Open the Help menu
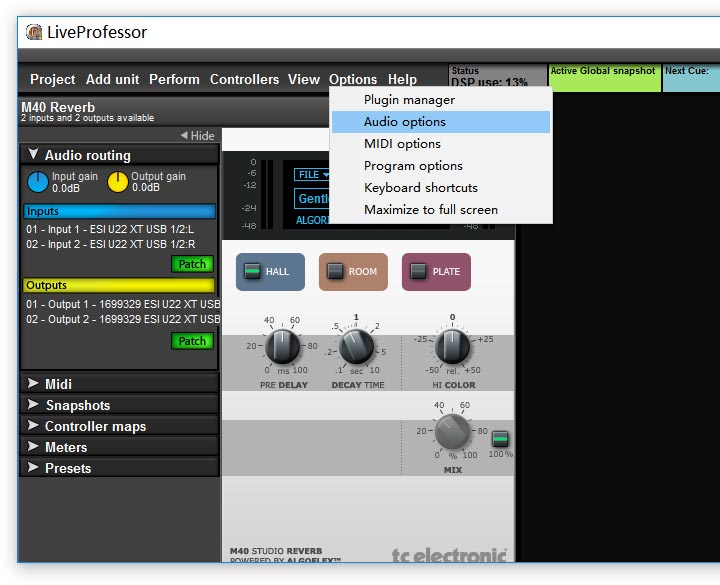720x585 pixels. 402,79
